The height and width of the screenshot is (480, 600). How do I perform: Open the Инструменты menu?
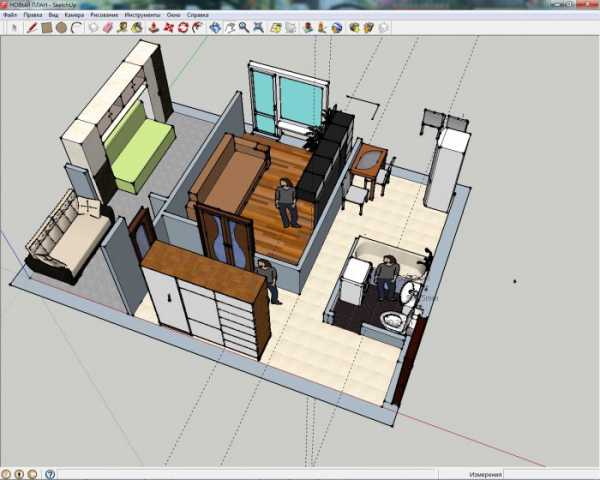(x=141, y=16)
